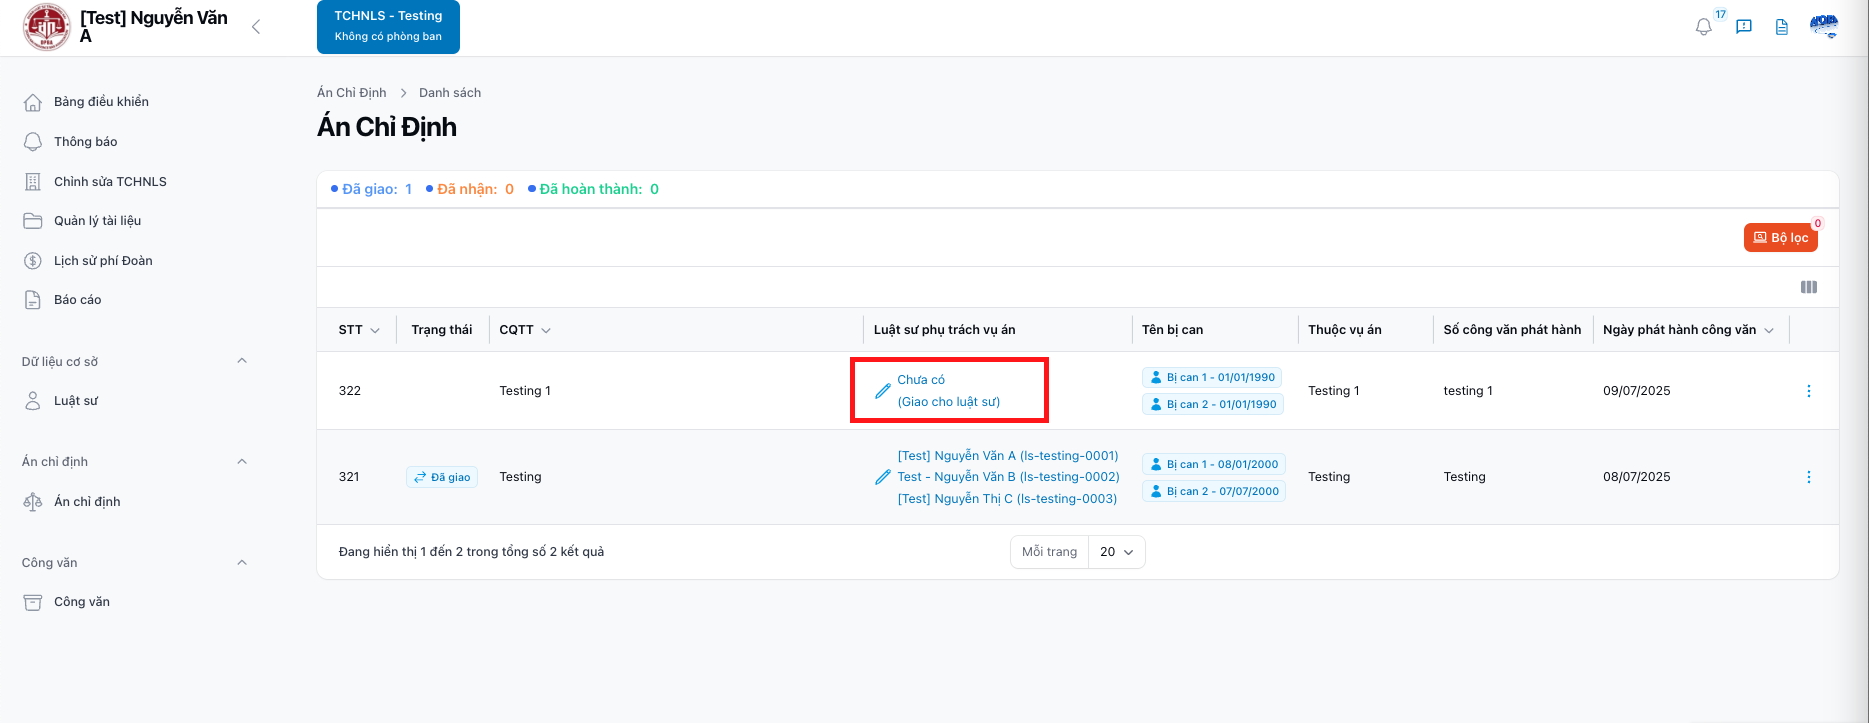Screen dimensions: 1869x723
Task: Collapse the Công văn sidebar section
Action: click(x=242, y=563)
